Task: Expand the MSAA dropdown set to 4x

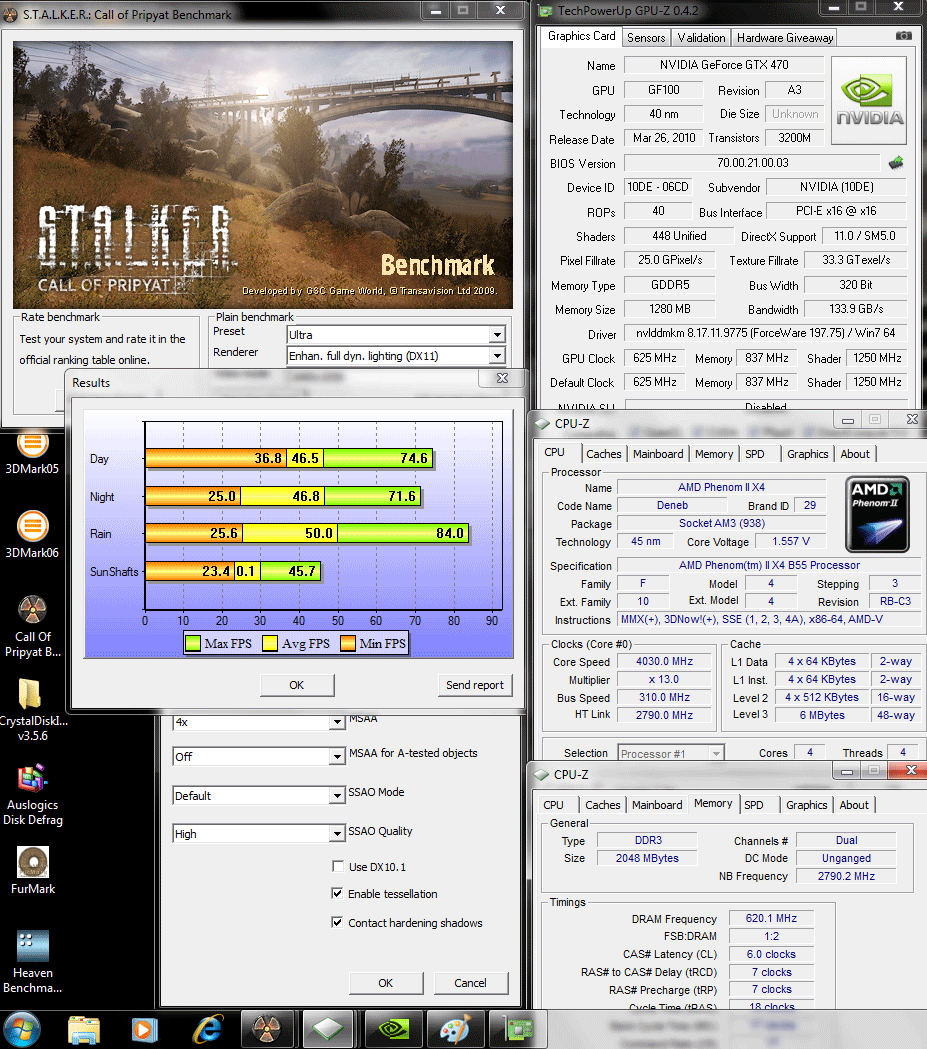Action: click(x=259, y=722)
